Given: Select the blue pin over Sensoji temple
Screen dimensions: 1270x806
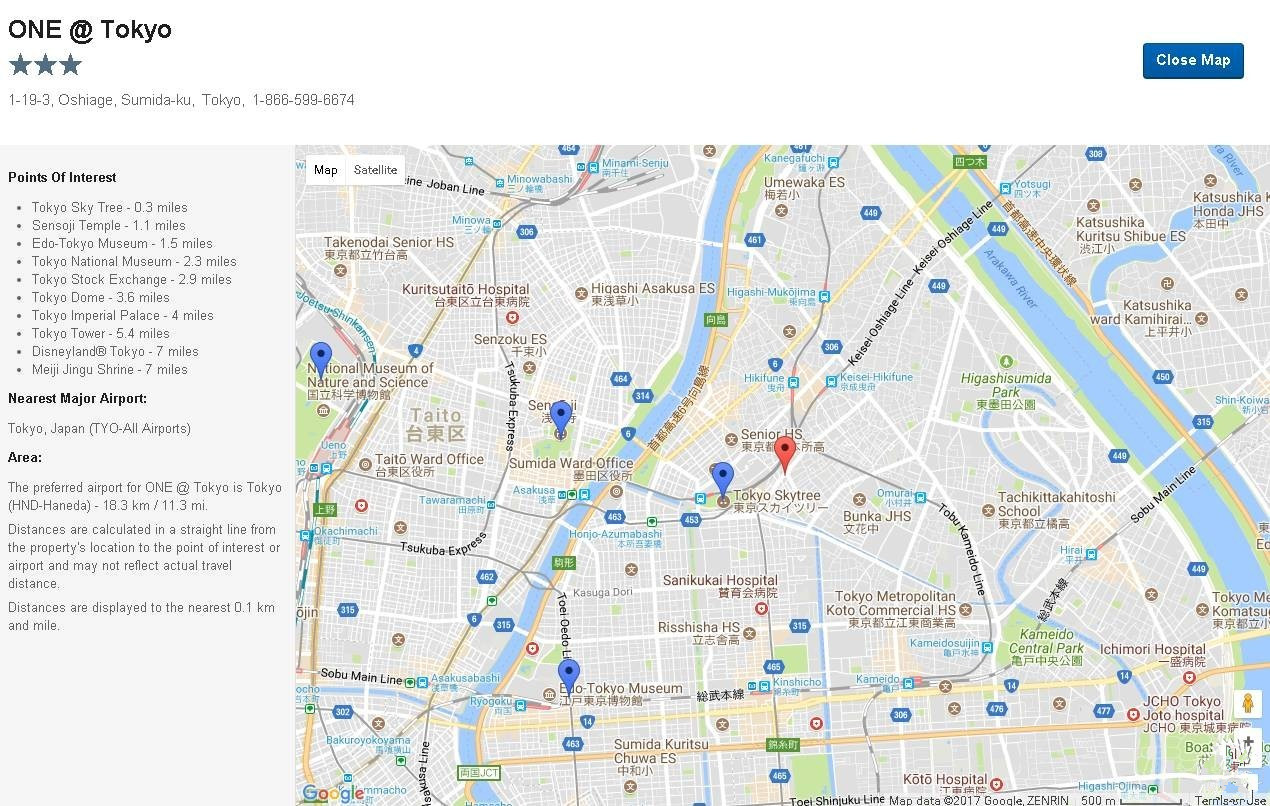Looking at the screenshot, I should 561,418.
